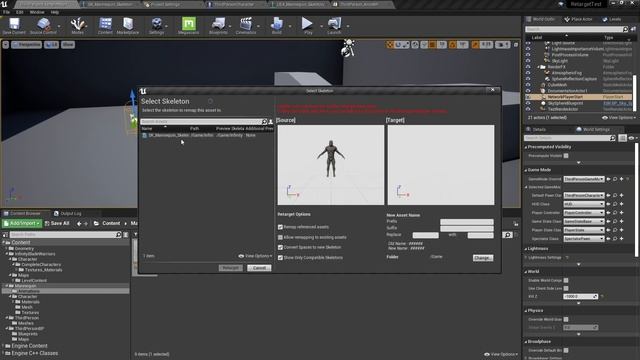Viewport: 640px width, 360px height.
Task: Start Play in editor
Action: (x=307, y=25)
